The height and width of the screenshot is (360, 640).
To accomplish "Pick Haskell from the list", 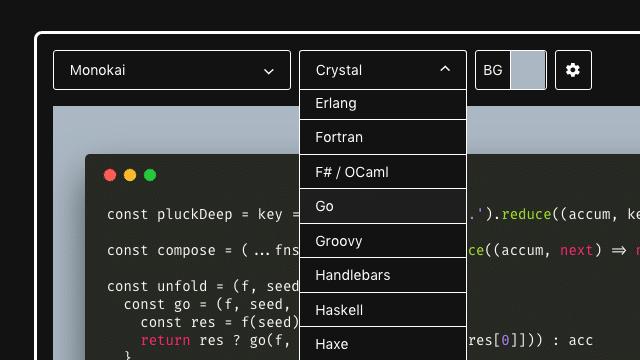I will click(383, 310).
